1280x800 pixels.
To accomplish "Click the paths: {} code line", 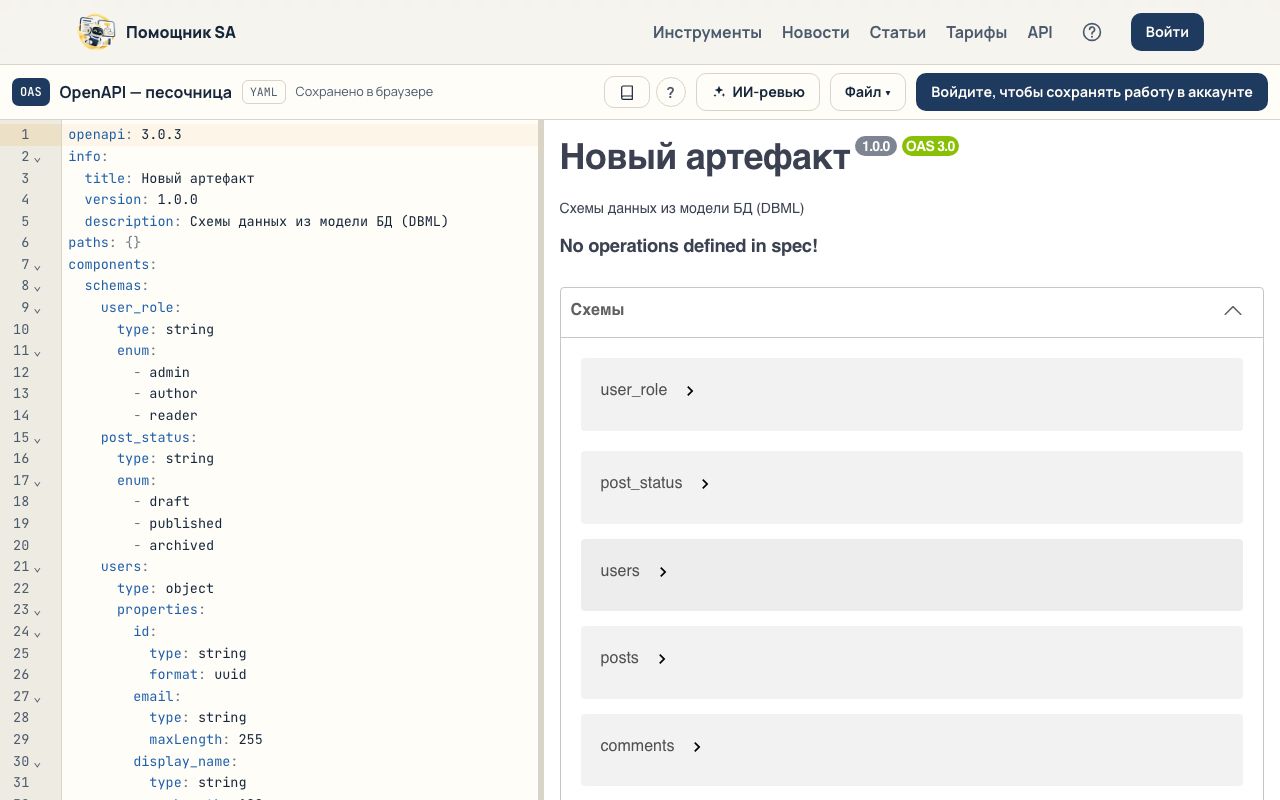I will (x=105, y=243).
